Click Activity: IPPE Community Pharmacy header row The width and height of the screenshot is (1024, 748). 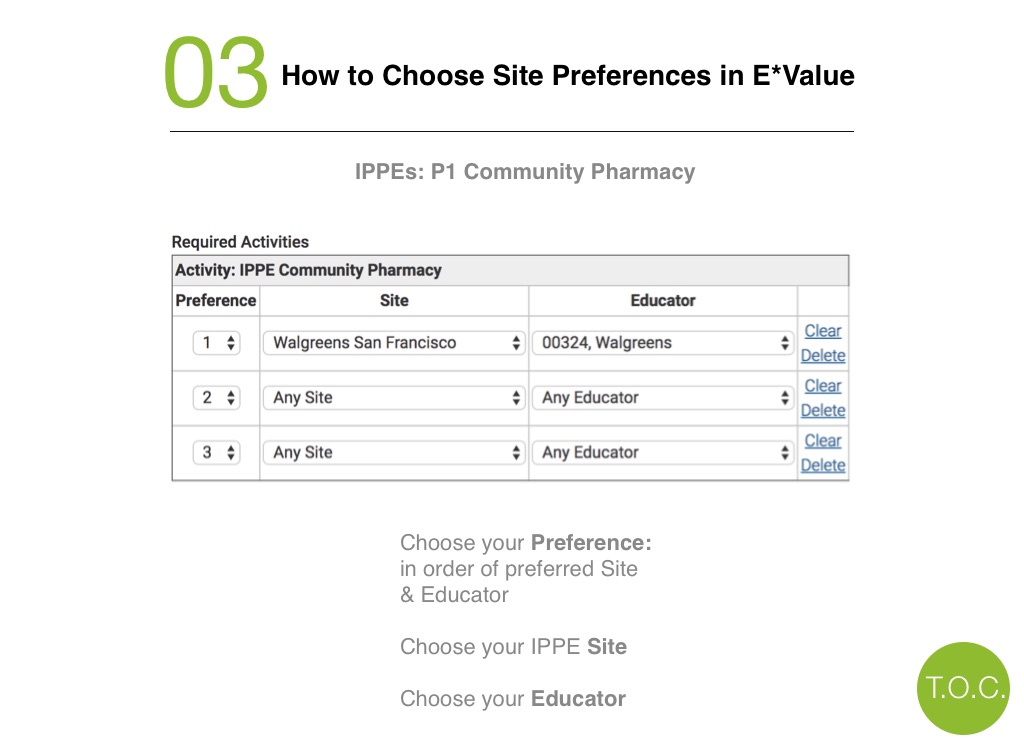tap(511, 270)
